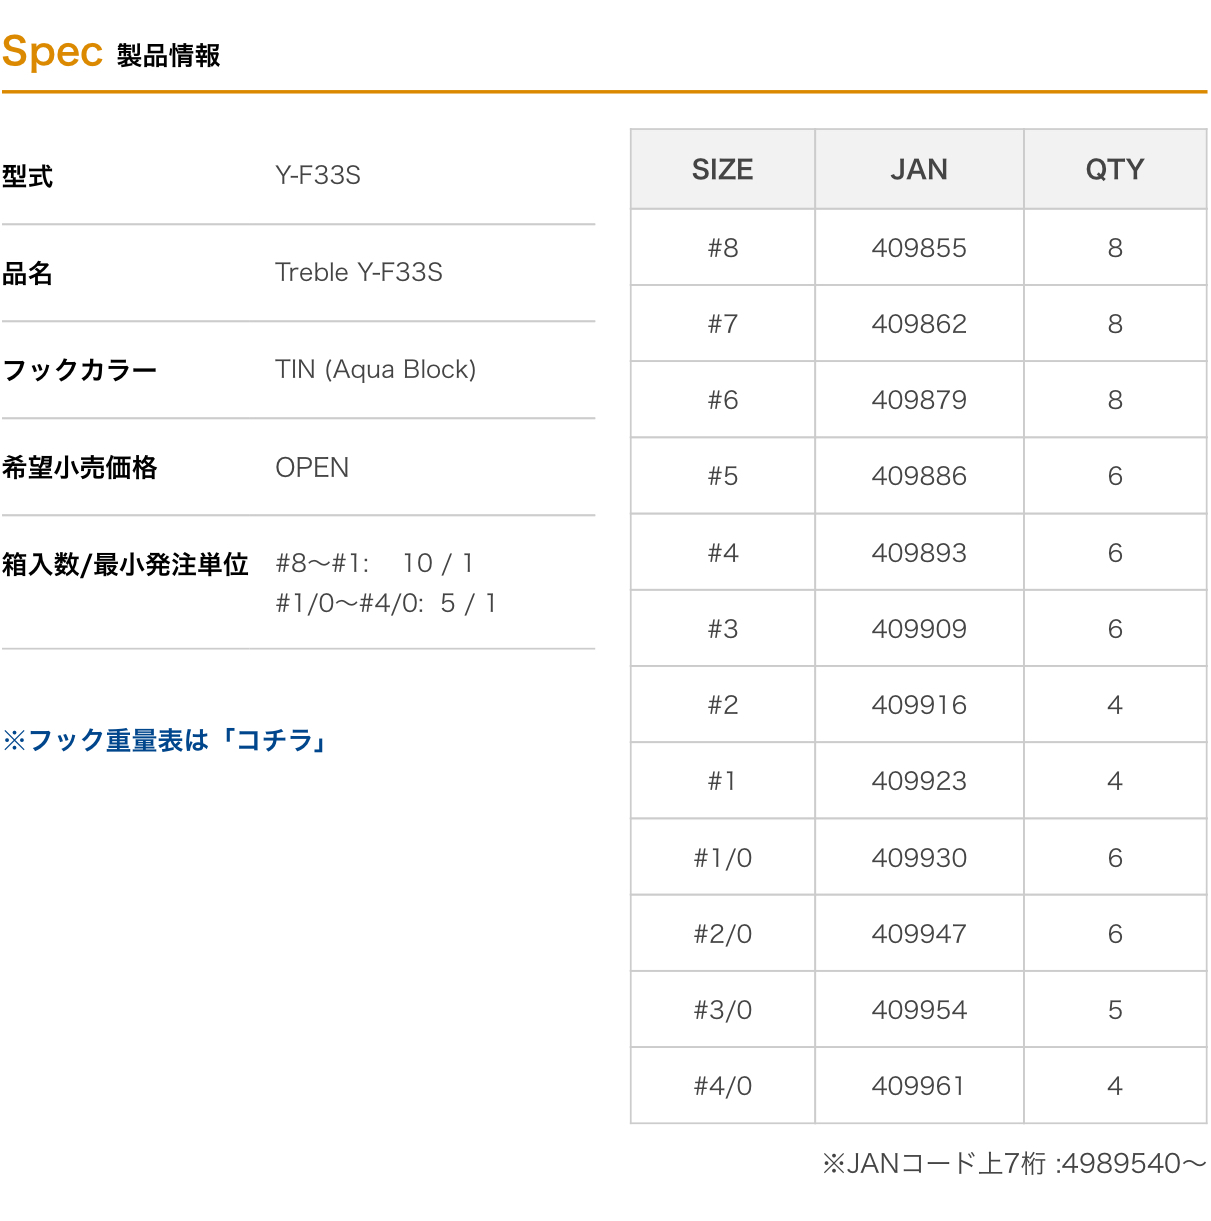Select JAN code 409947
The width and height of the screenshot is (1211, 1221).
[x=919, y=934]
